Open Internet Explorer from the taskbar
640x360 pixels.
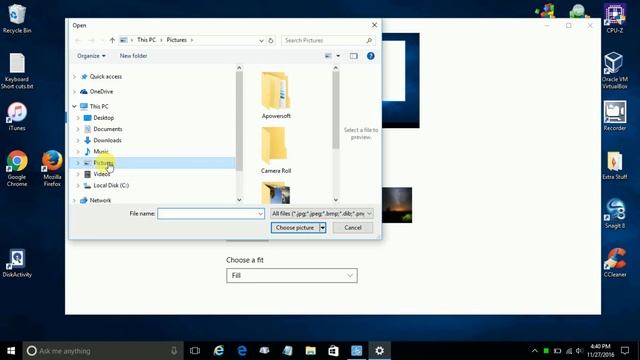(219, 351)
